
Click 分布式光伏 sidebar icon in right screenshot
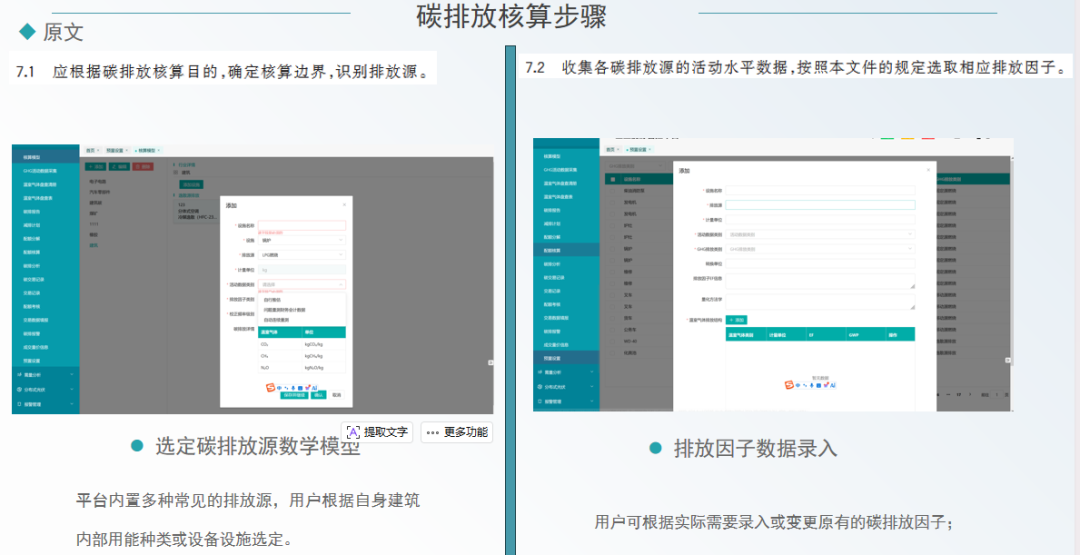540,387
